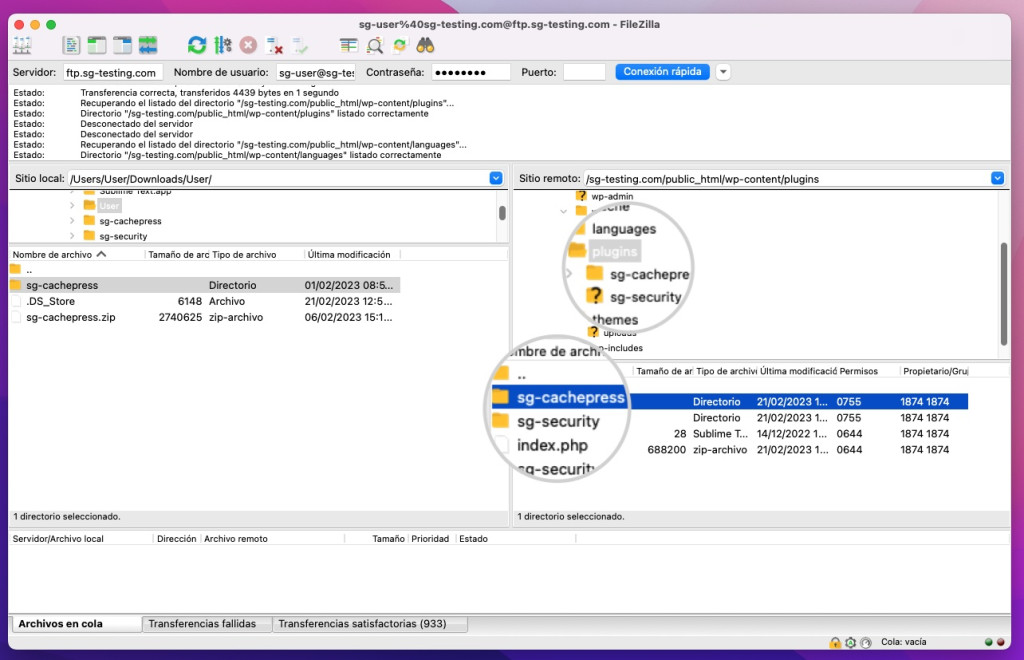Switch to the Archivos en cola tab

(76, 624)
